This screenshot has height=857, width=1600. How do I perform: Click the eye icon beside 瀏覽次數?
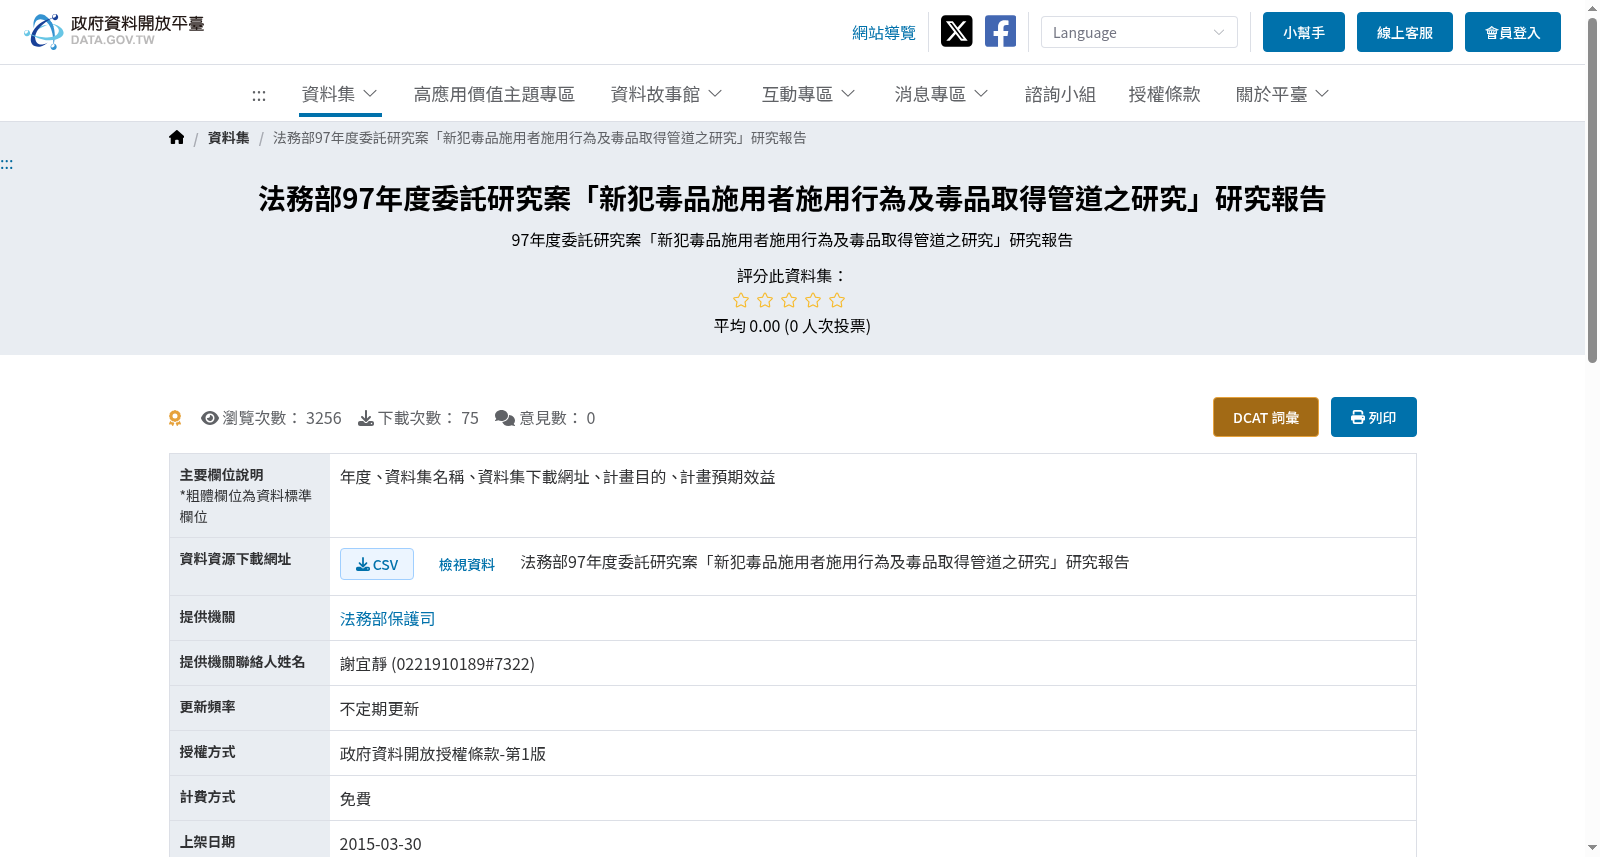click(210, 418)
